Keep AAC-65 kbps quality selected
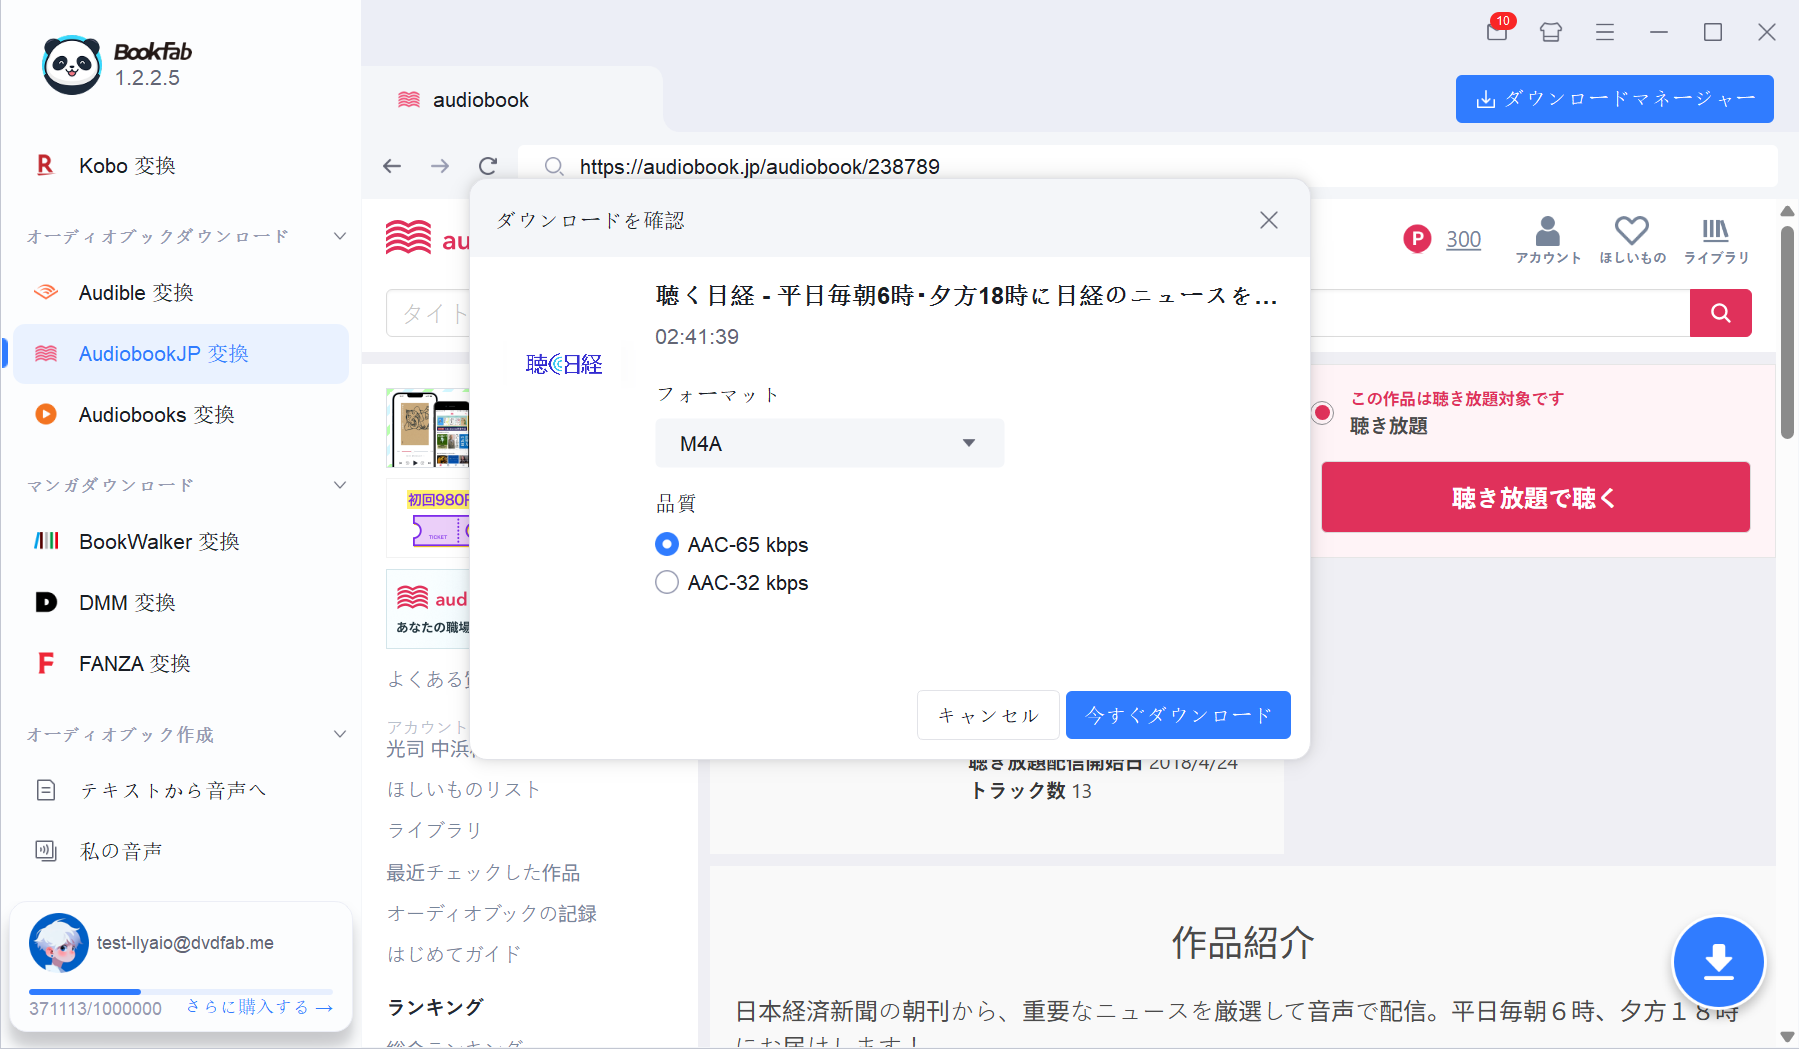 [667, 544]
